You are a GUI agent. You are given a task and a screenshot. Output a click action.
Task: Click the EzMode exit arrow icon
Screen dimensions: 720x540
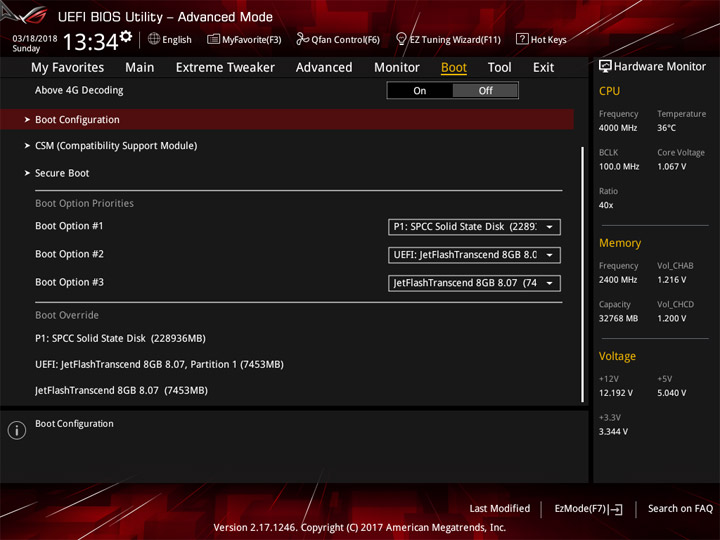617,509
